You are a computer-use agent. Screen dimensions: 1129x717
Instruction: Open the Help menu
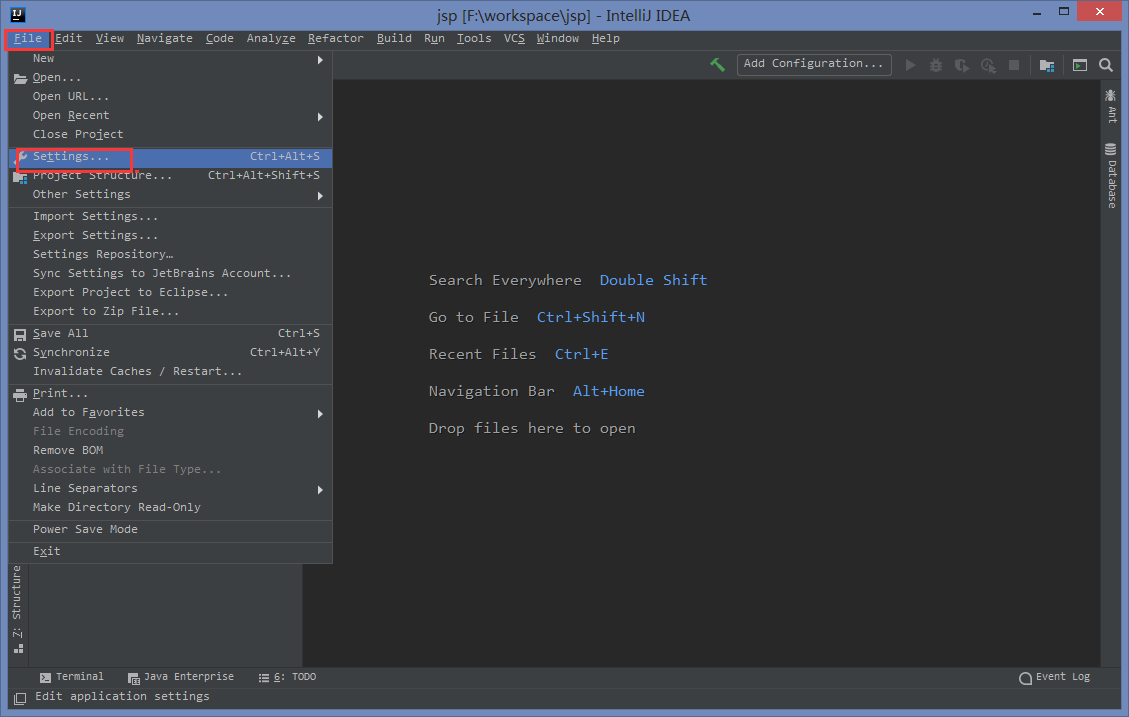pos(606,39)
